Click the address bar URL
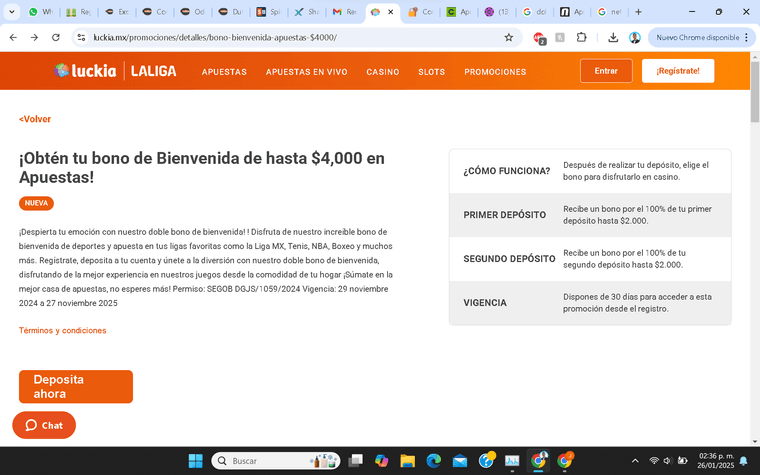 (215, 37)
